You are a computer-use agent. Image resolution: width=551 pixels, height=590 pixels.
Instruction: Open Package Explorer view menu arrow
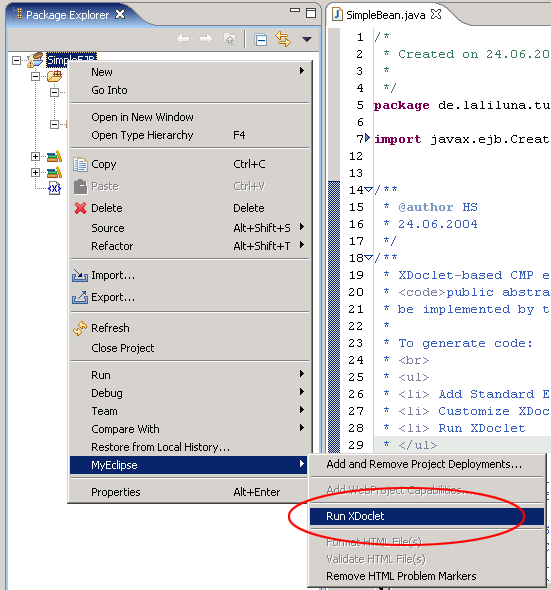pos(307,39)
